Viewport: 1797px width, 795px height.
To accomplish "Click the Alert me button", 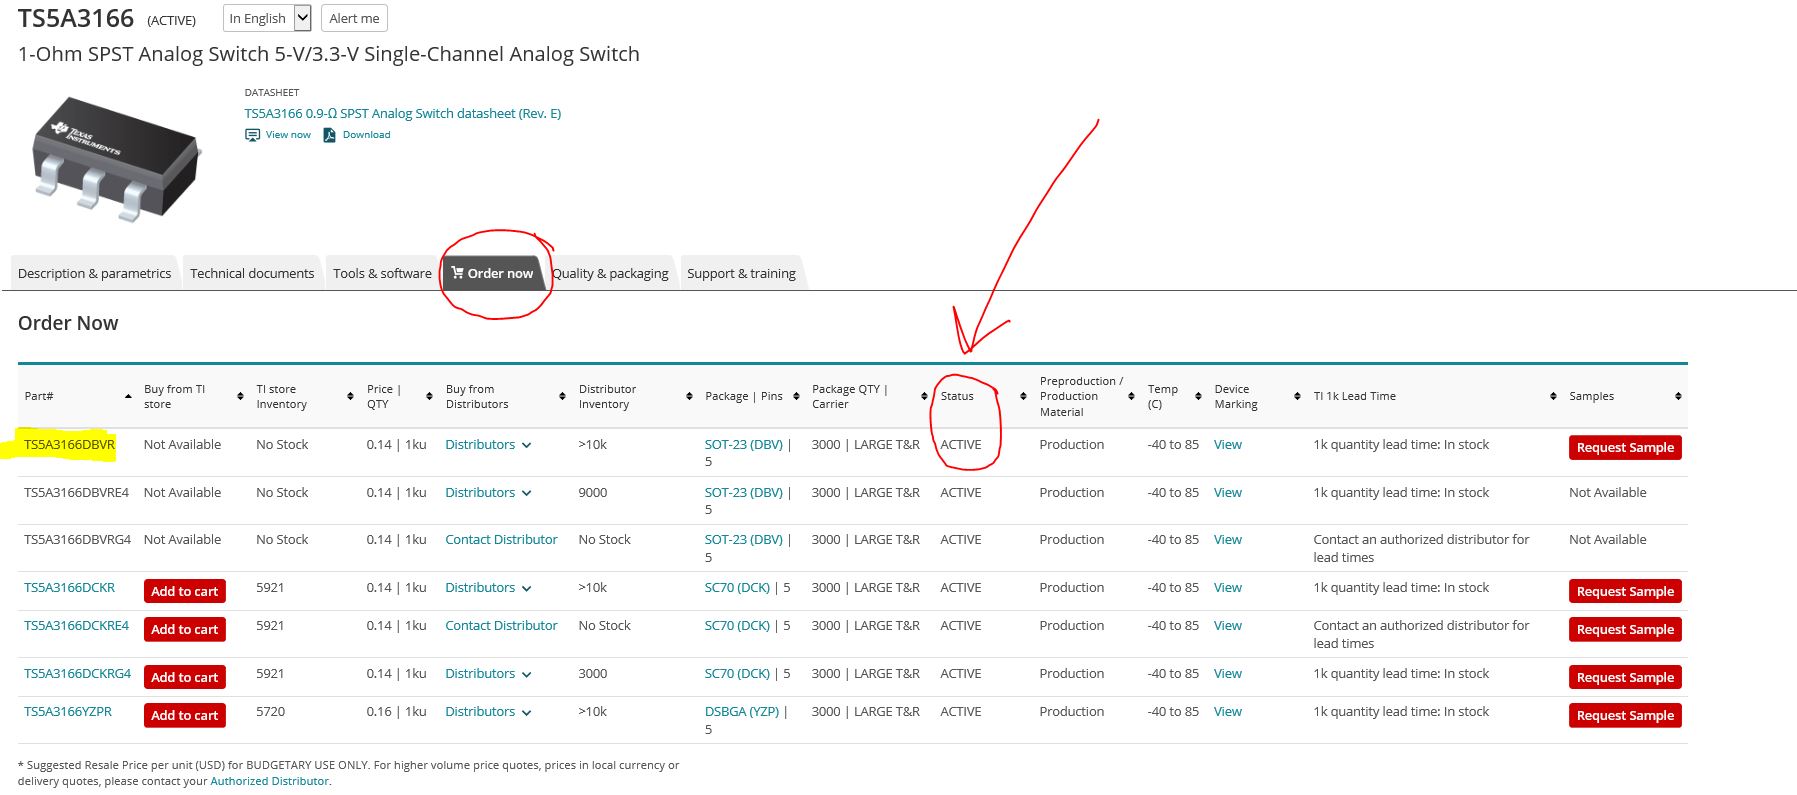I will pyautogui.click(x=354, y=18).
